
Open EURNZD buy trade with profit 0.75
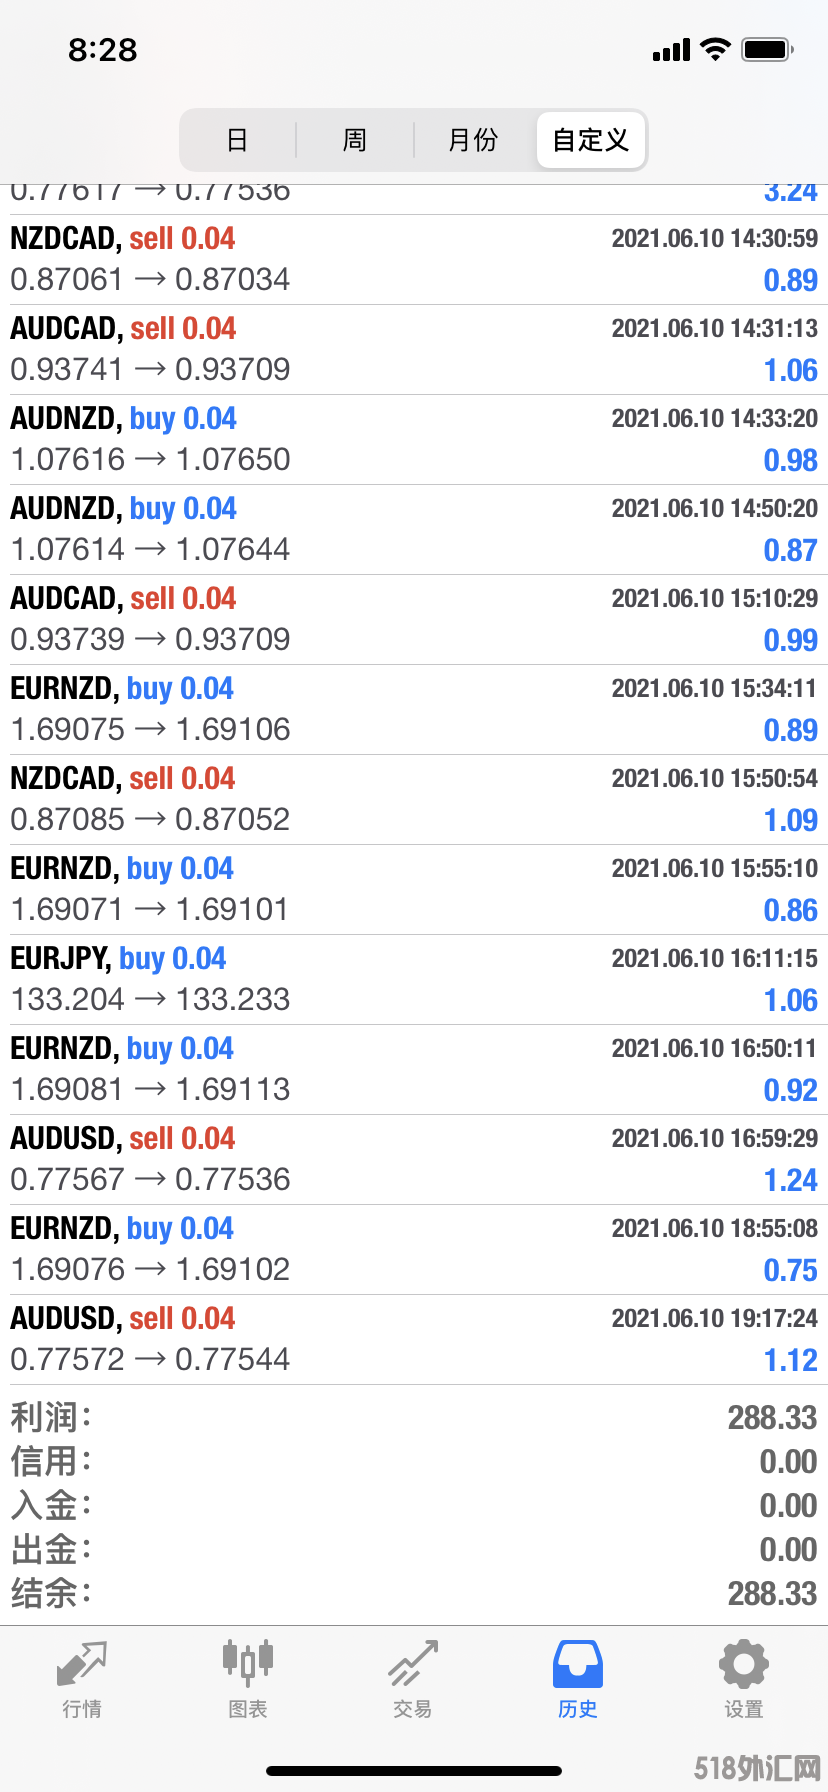(x=414, y=1250)
